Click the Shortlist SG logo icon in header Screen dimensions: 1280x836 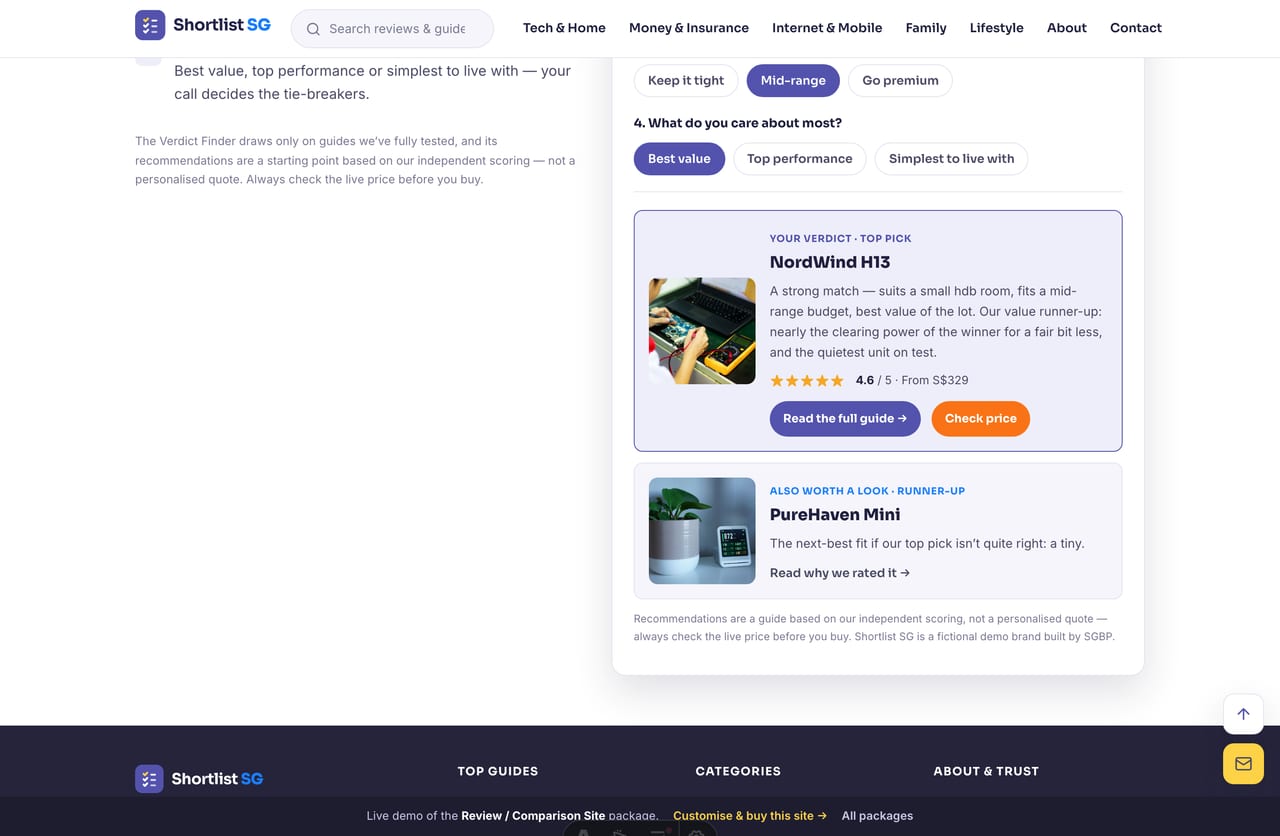point(150,25)
